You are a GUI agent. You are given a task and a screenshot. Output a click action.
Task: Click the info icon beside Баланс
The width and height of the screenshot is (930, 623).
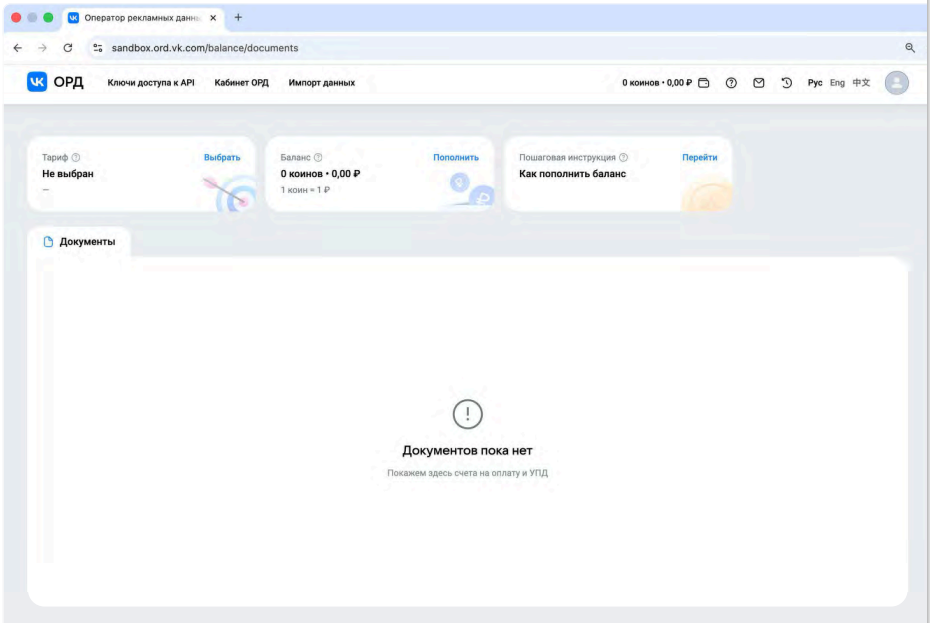pyautogui.click(x=318, y=158)
